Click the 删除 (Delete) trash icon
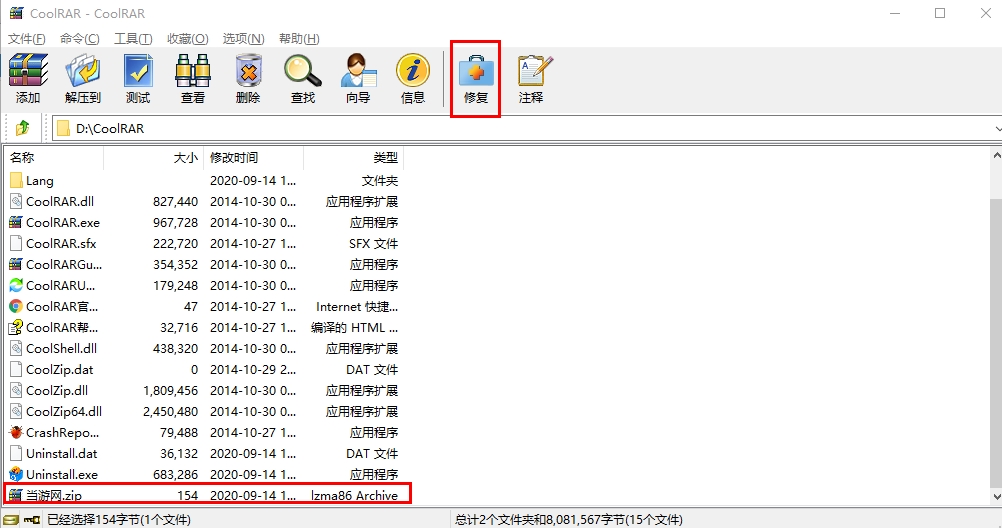 click(x=248, y=70)
